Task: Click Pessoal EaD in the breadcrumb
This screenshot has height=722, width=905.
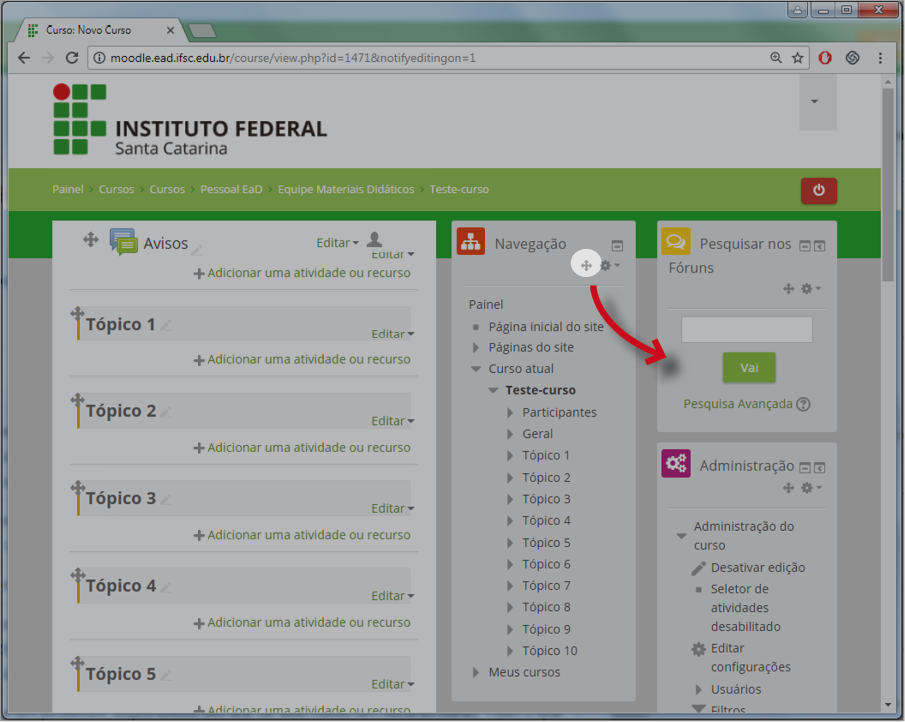Action: point(231,189)
